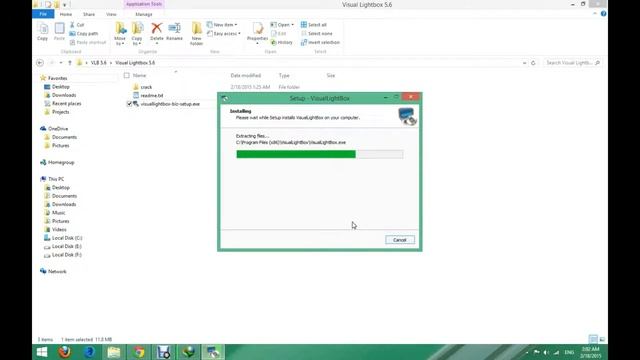Switch to the Home ribbon tab
Viewport: 640px width, 360px height.
[x=66, y=14]
